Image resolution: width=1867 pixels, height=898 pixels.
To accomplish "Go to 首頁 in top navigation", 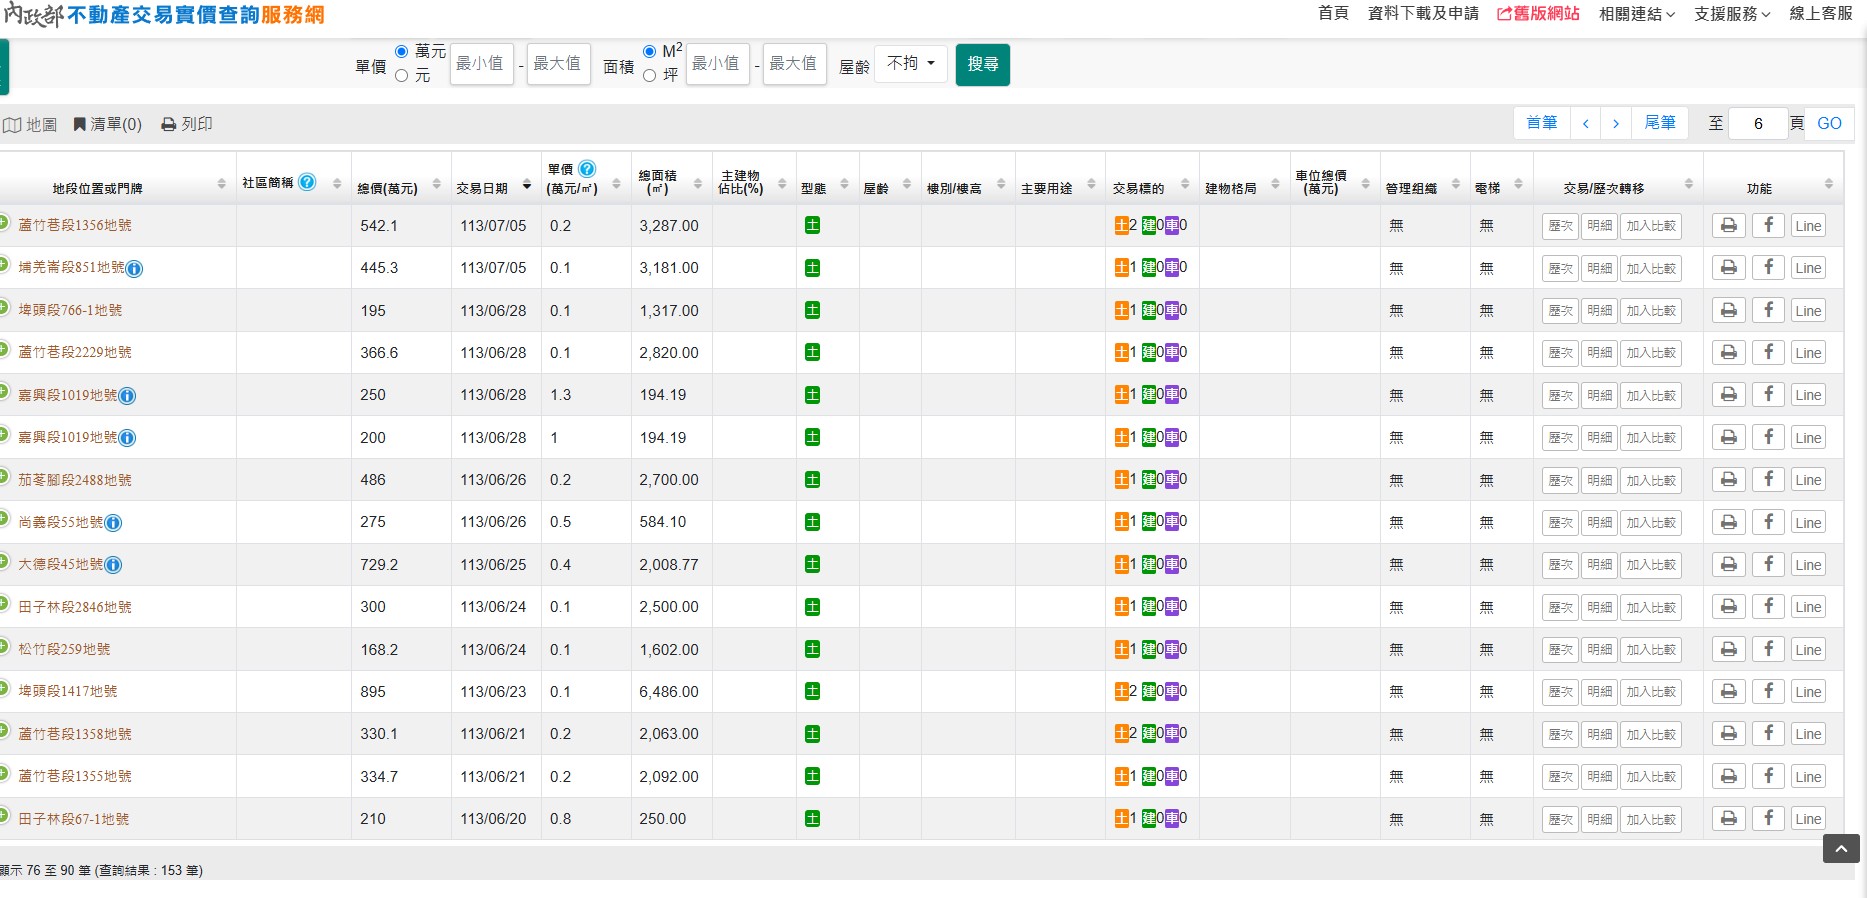I will click(x=1333, y=14).
